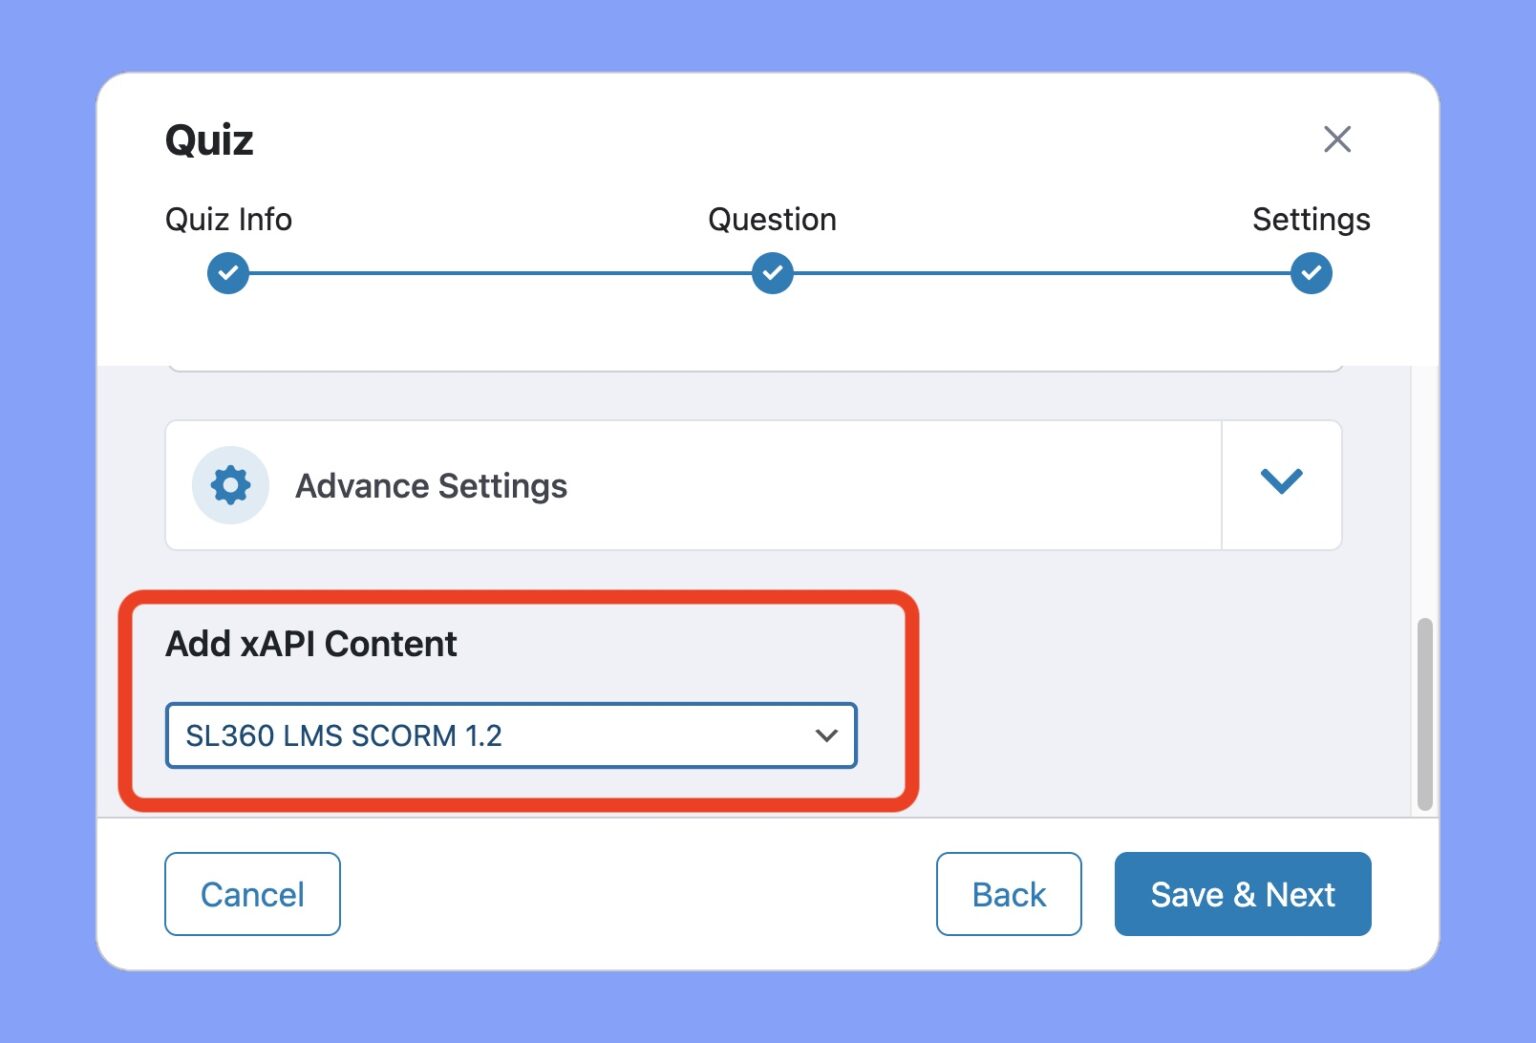Click the Settings step checkmark icon
1536x1043 pixels.
tap(1310, 272)
